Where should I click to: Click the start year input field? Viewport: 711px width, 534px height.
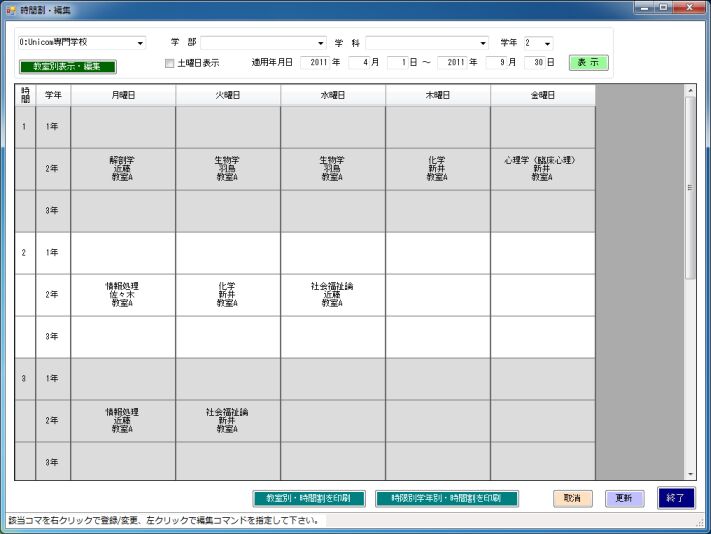point(313,62)
